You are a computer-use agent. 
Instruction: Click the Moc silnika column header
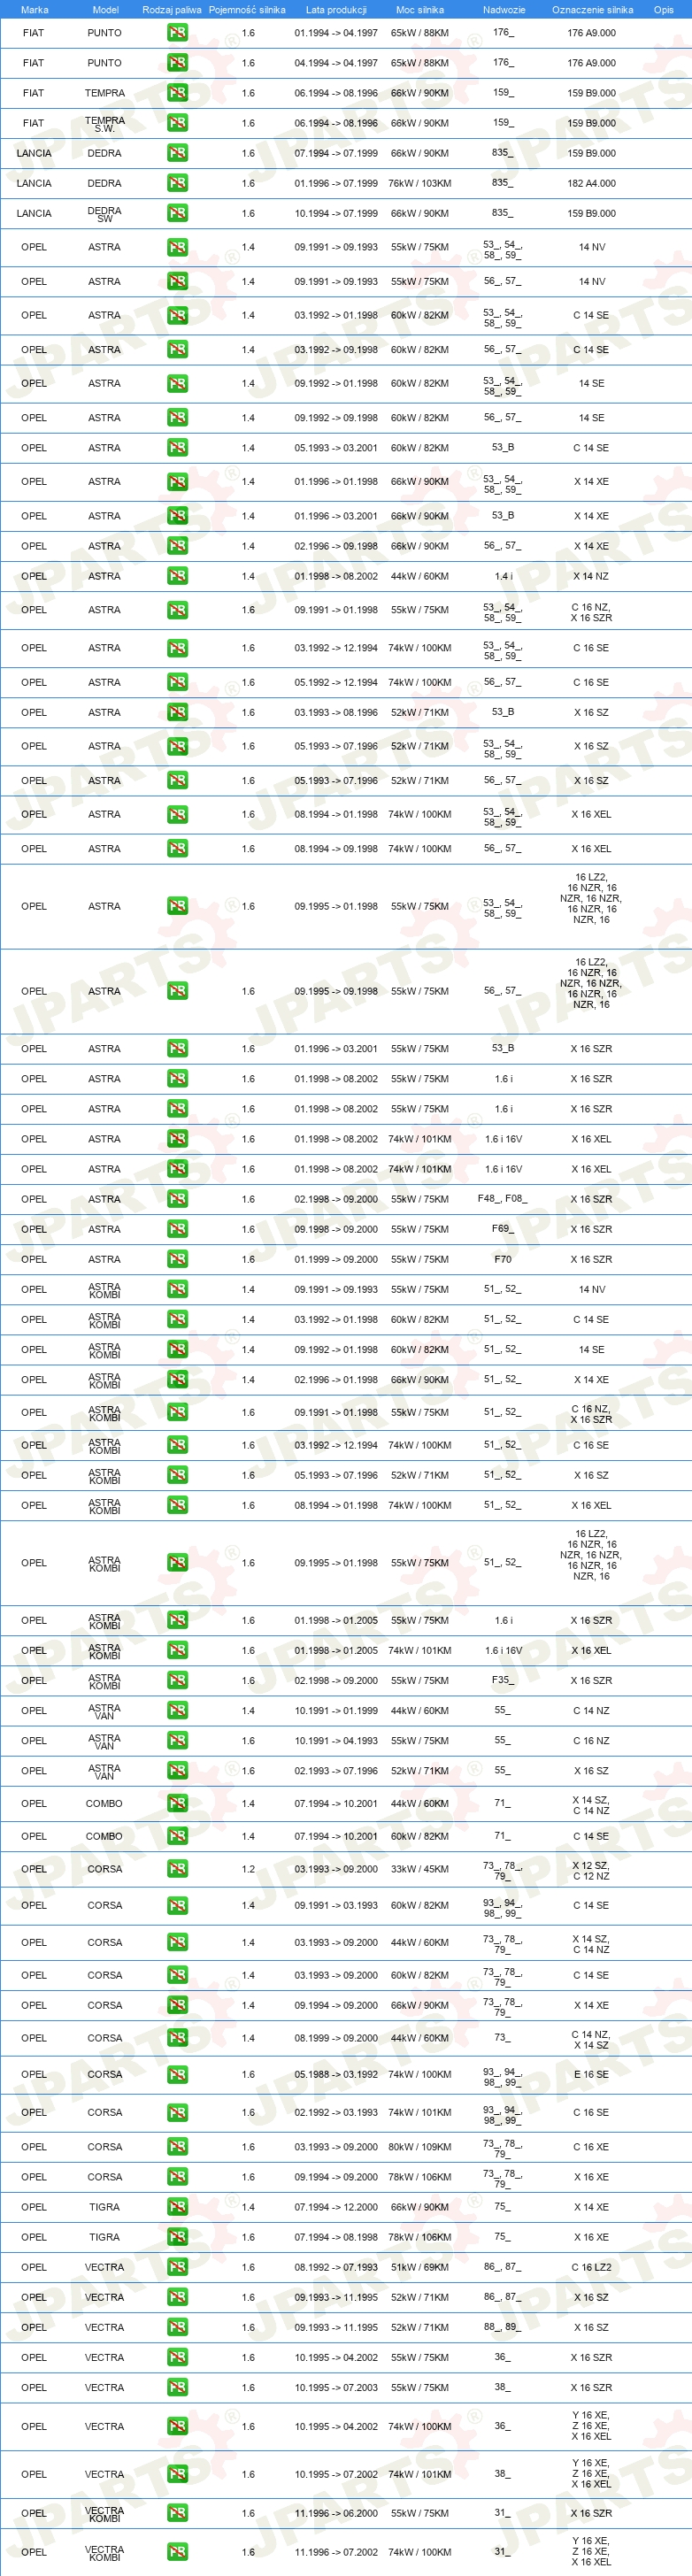coord(420,10)
